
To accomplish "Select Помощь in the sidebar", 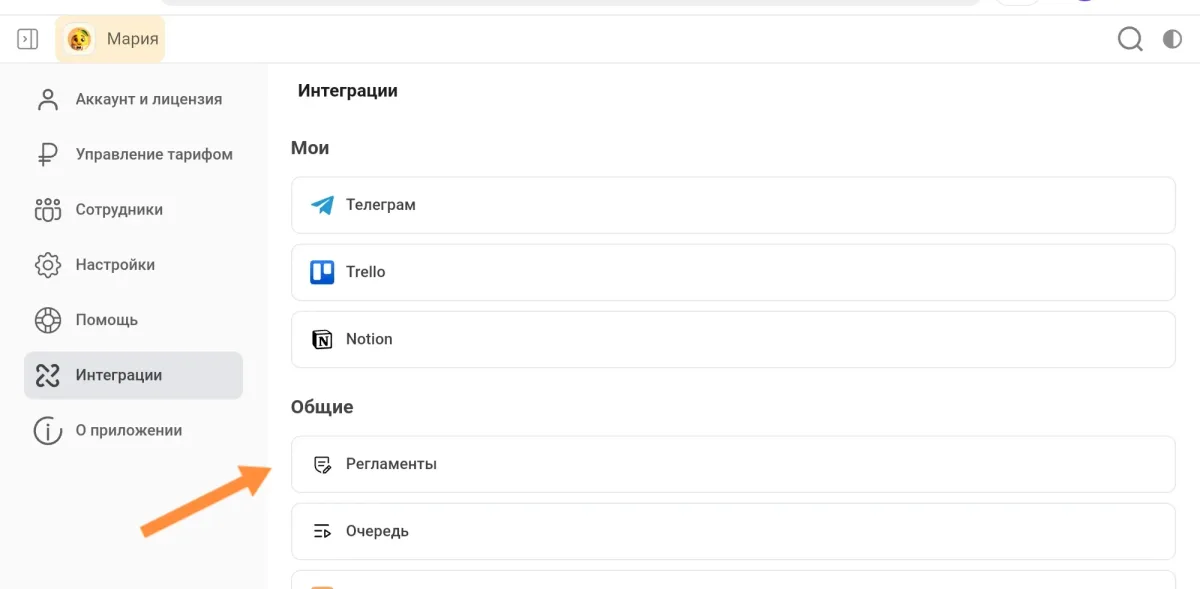I will pyautogui.click(x=106, y=320).
